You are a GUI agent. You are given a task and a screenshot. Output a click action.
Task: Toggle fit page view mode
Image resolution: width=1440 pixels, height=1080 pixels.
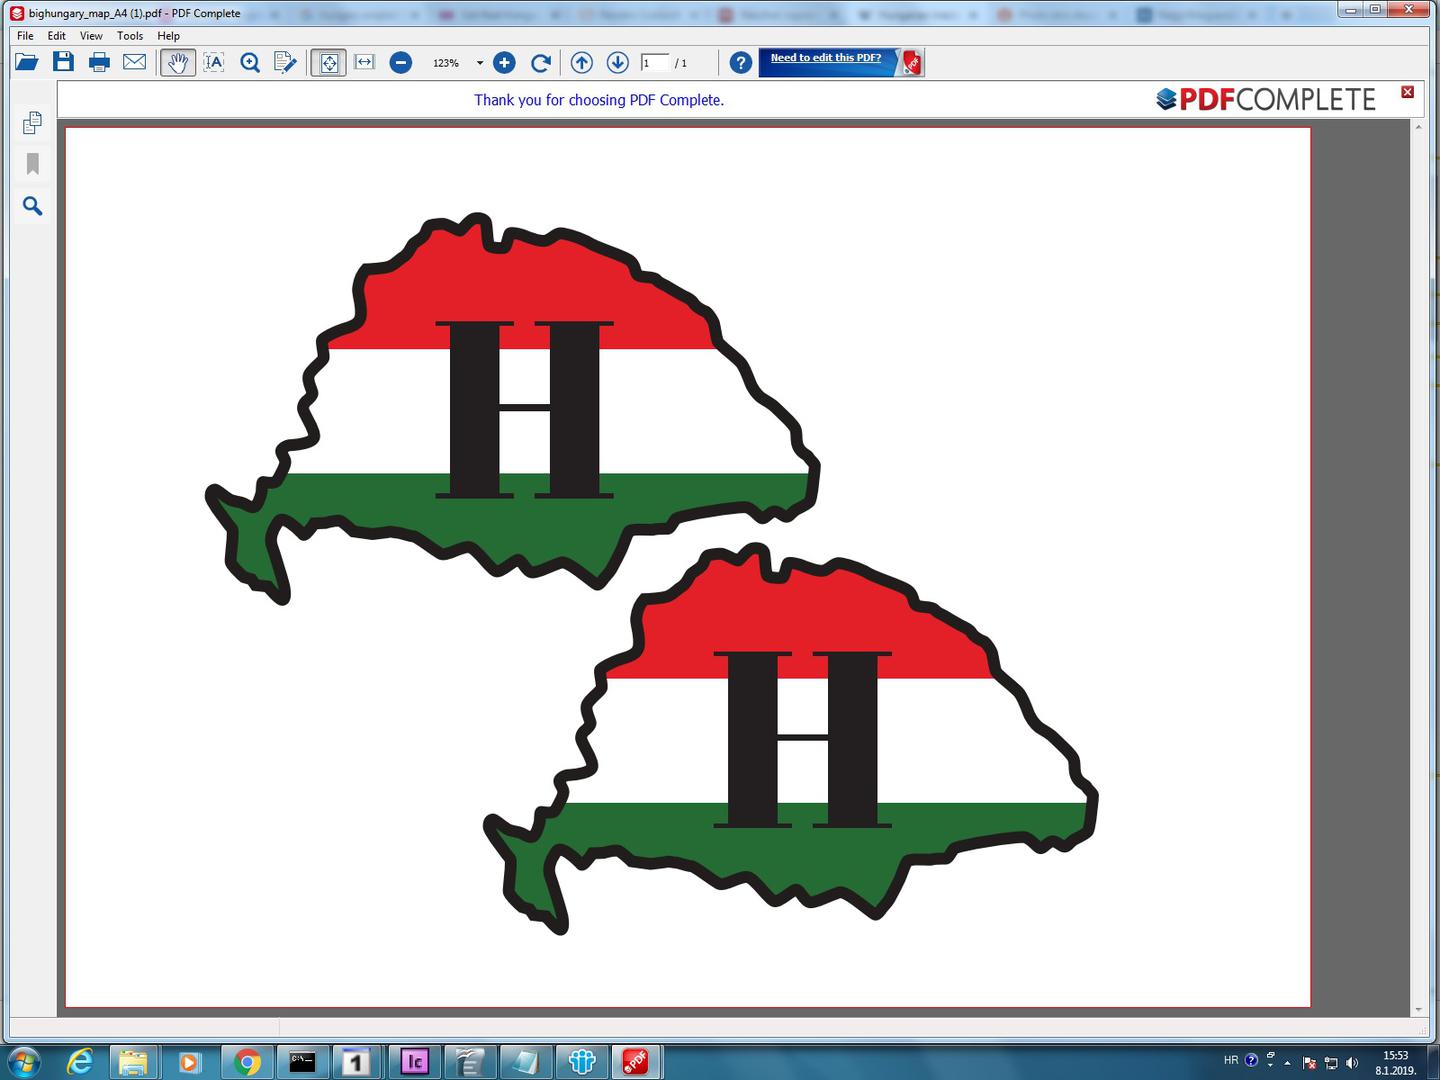pyautogui.click(x=328, y=63)
